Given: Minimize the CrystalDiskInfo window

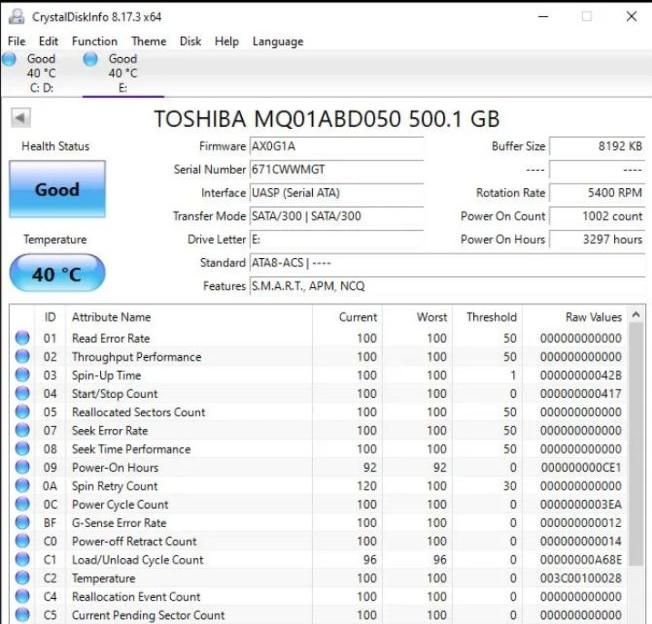Looking at the screenshot, I should [543, 17].
